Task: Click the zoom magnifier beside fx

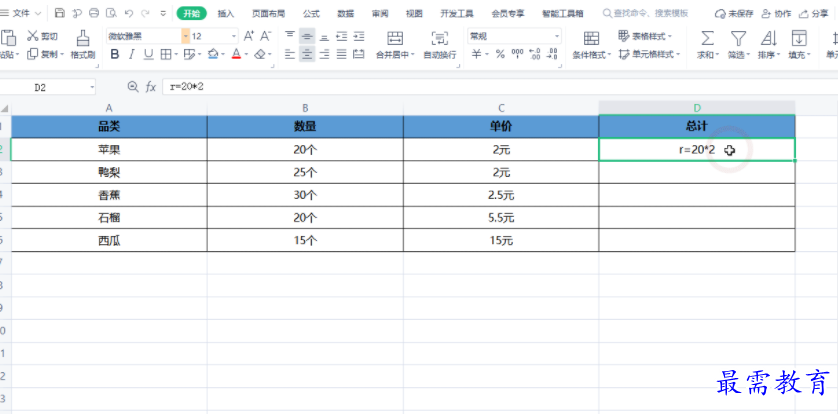Action: click(x=133, y=87)
